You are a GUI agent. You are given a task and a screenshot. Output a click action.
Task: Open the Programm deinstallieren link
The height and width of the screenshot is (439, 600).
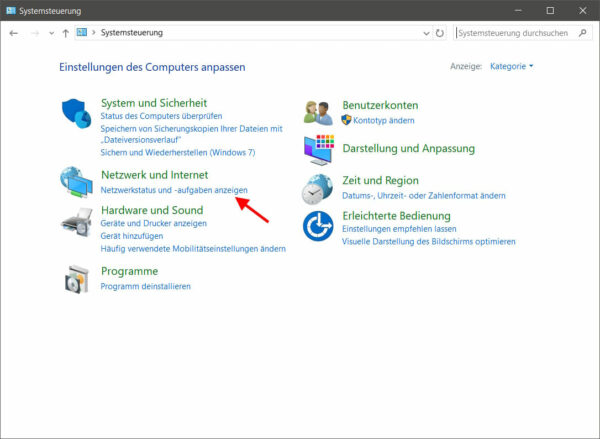[x=145, y=286]
